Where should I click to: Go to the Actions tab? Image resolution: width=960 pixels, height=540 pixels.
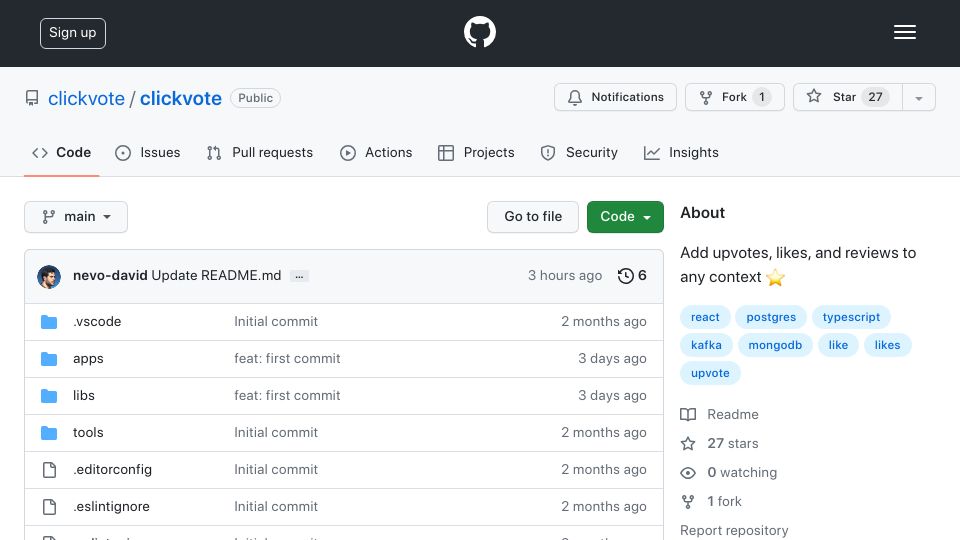click(x=376, y=152)
